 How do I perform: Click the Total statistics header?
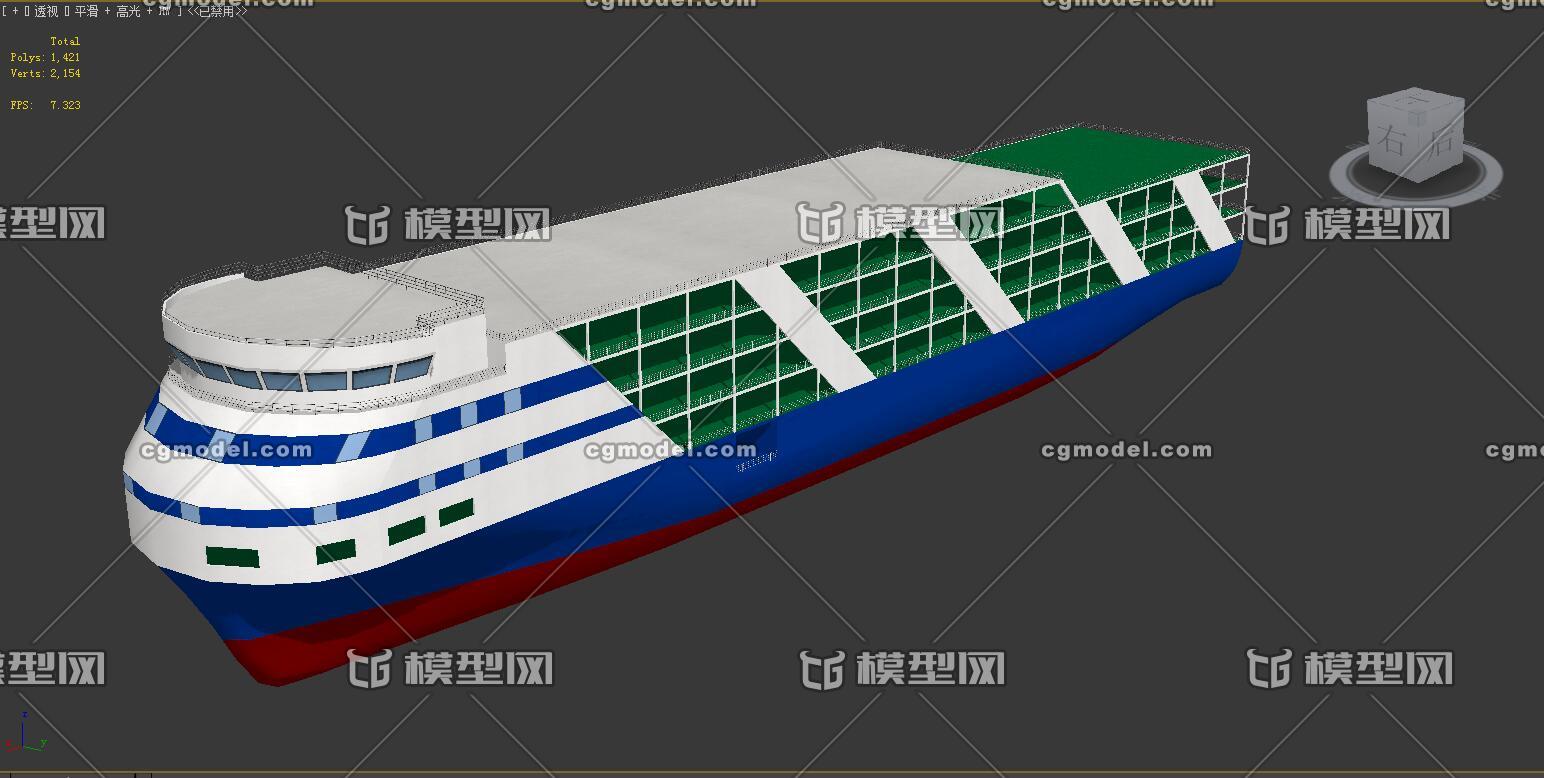[65, 41]
